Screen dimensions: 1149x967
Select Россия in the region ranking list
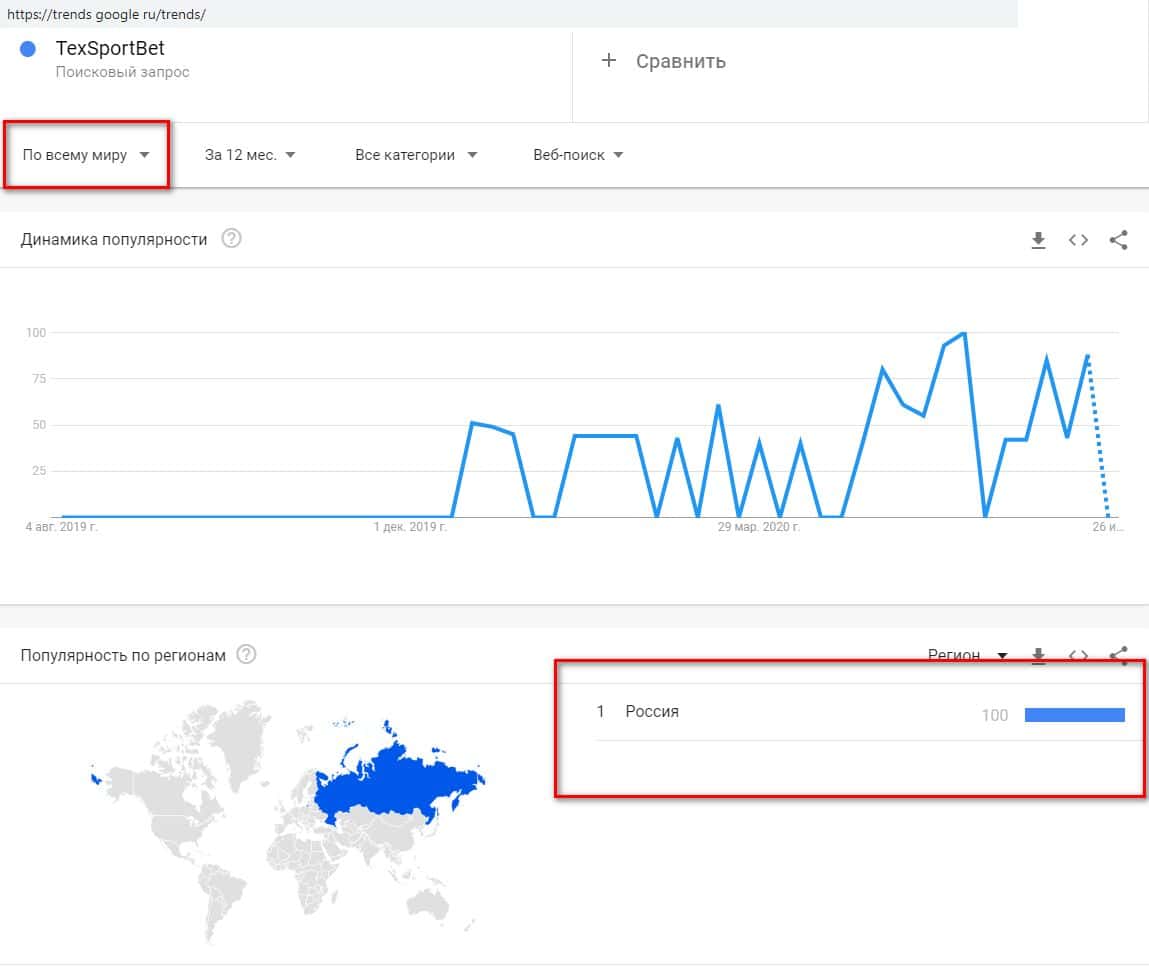tap(652, 712)
